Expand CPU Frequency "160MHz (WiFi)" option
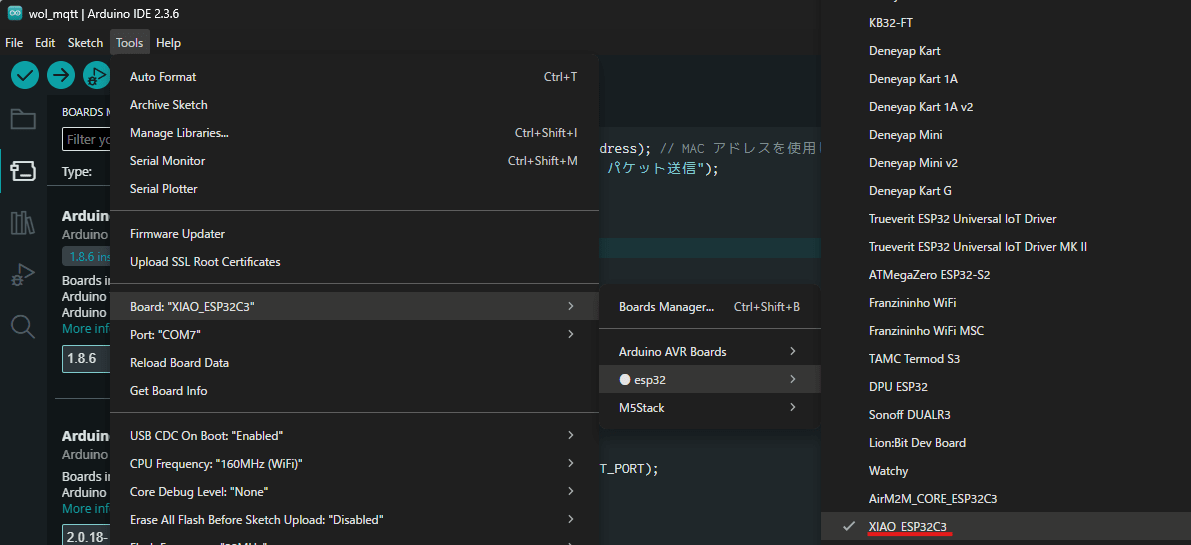This screenshot has width=1191, height=545. 354,463
